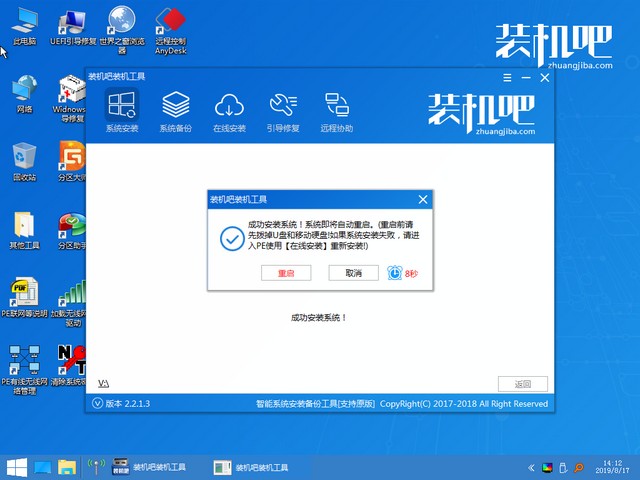Close the 装机吧装机工具 success dialog
The image size is (640, 480).
click(423, 199)
